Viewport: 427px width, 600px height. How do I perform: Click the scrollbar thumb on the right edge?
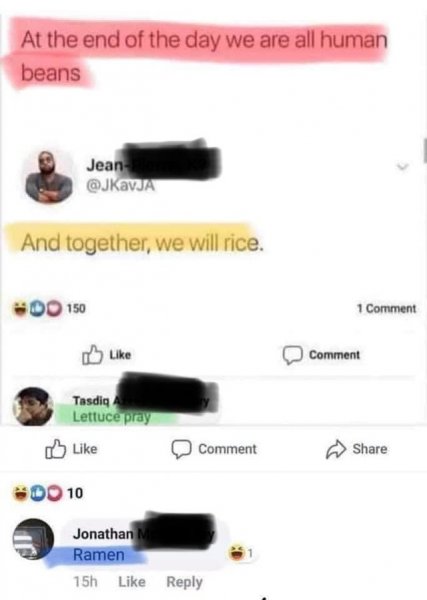coord(425,151)
